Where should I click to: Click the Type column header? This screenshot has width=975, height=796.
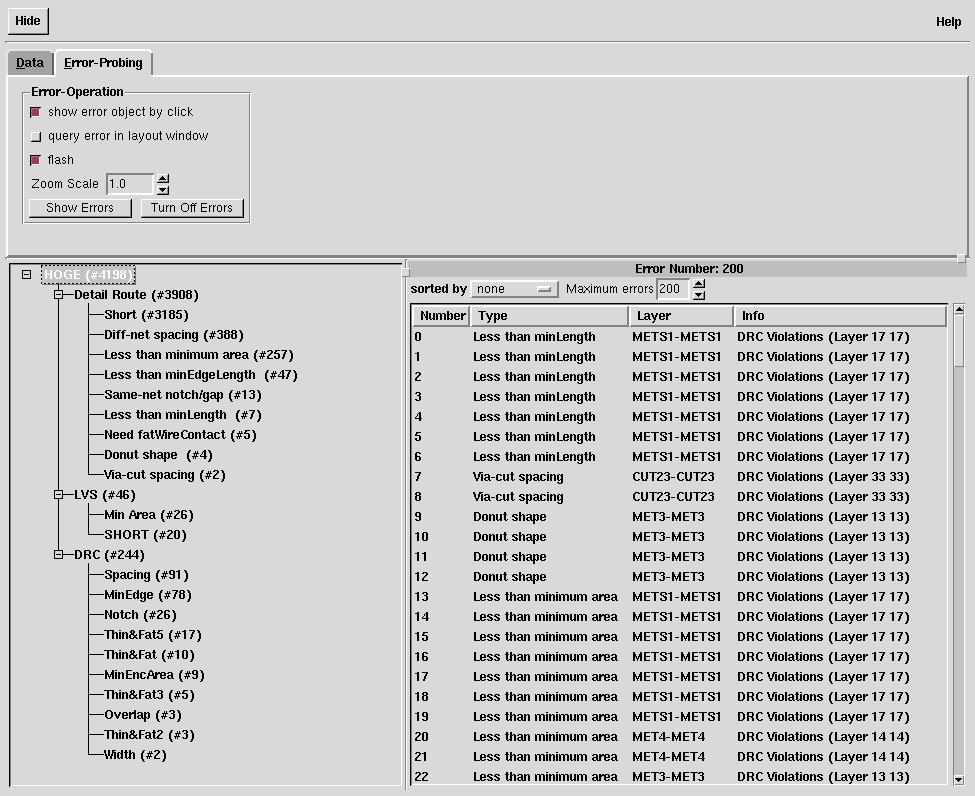547,316
